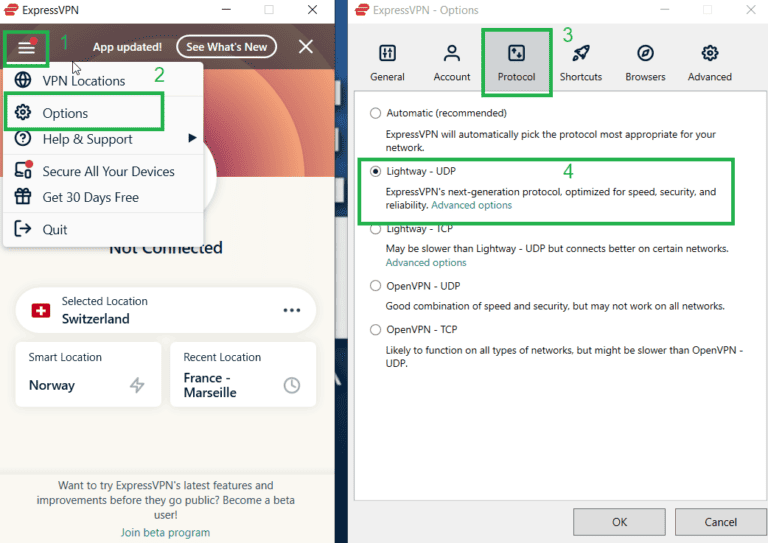Choose Lightway - TCP protocol
The width and height of the screenshot is (768, 543).
click(375, 229)
